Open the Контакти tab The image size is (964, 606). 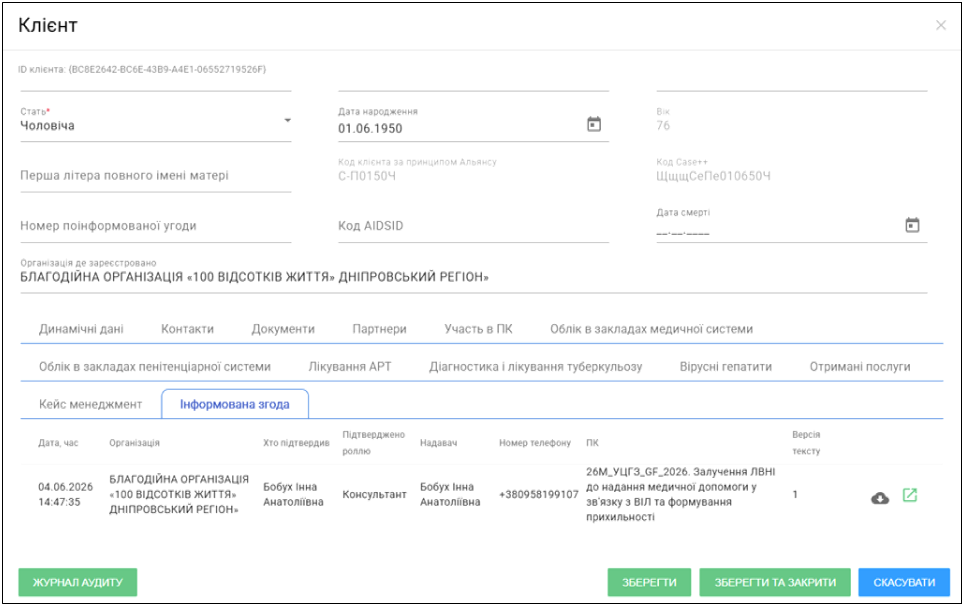click(188, 329)
